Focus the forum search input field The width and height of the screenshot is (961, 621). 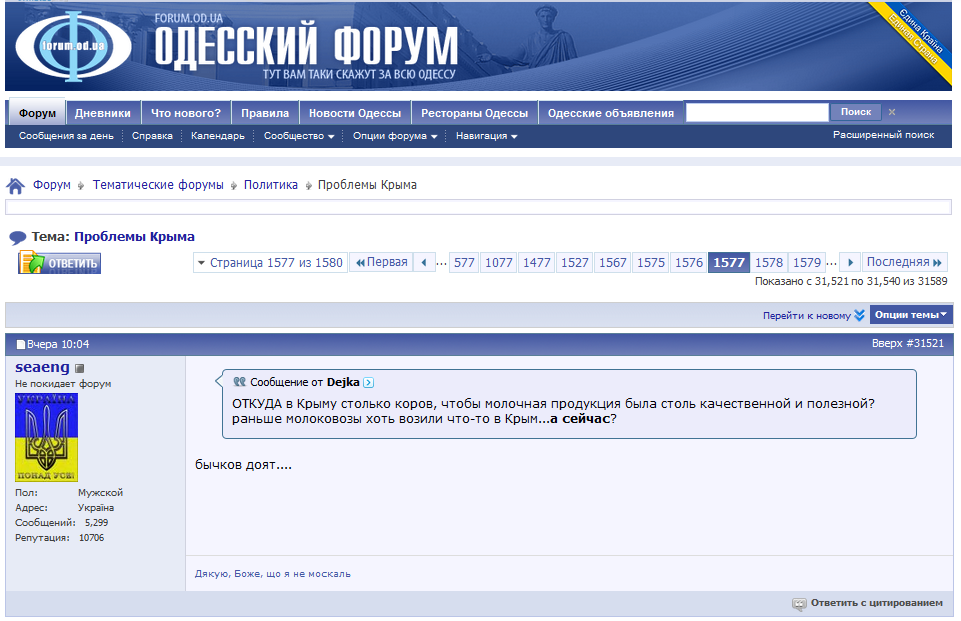(x=757, y=112)
